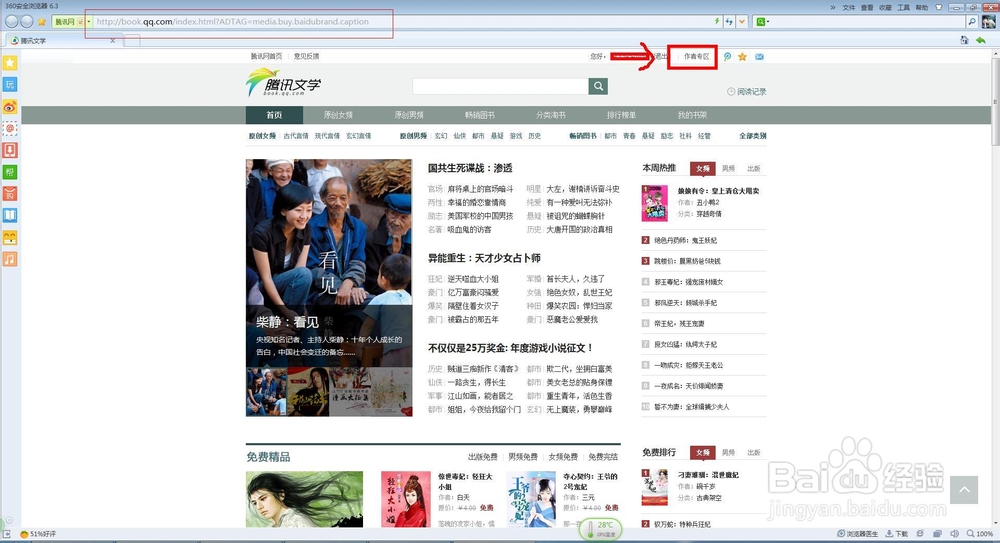This screenshot has height=543, width=1000.
Task: Go to the 排行榜单 navigation tab
Action: coord(621,115)
